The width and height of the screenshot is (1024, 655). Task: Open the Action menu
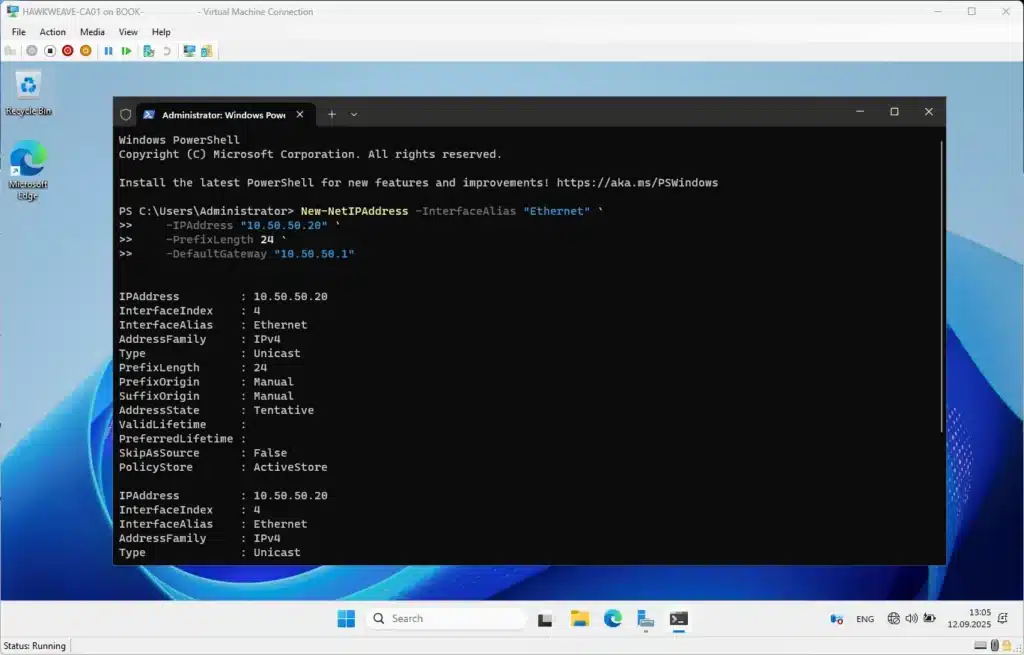pyautogui.click(x=52, y=32)
